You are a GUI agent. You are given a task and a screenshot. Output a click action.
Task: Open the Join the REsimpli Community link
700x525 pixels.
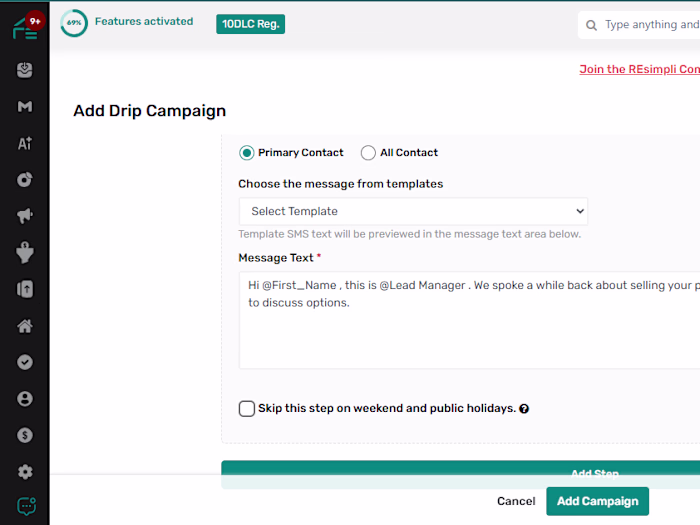tap(639, 69)
